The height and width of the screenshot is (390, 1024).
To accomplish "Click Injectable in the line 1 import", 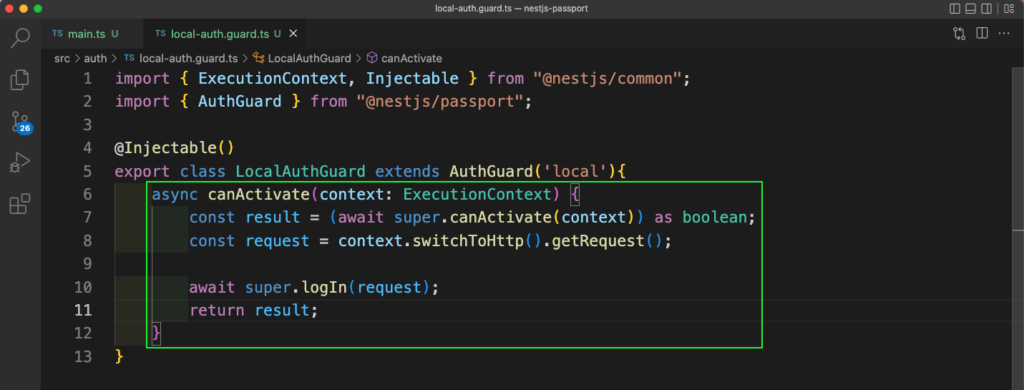I will tap(412, 79).
